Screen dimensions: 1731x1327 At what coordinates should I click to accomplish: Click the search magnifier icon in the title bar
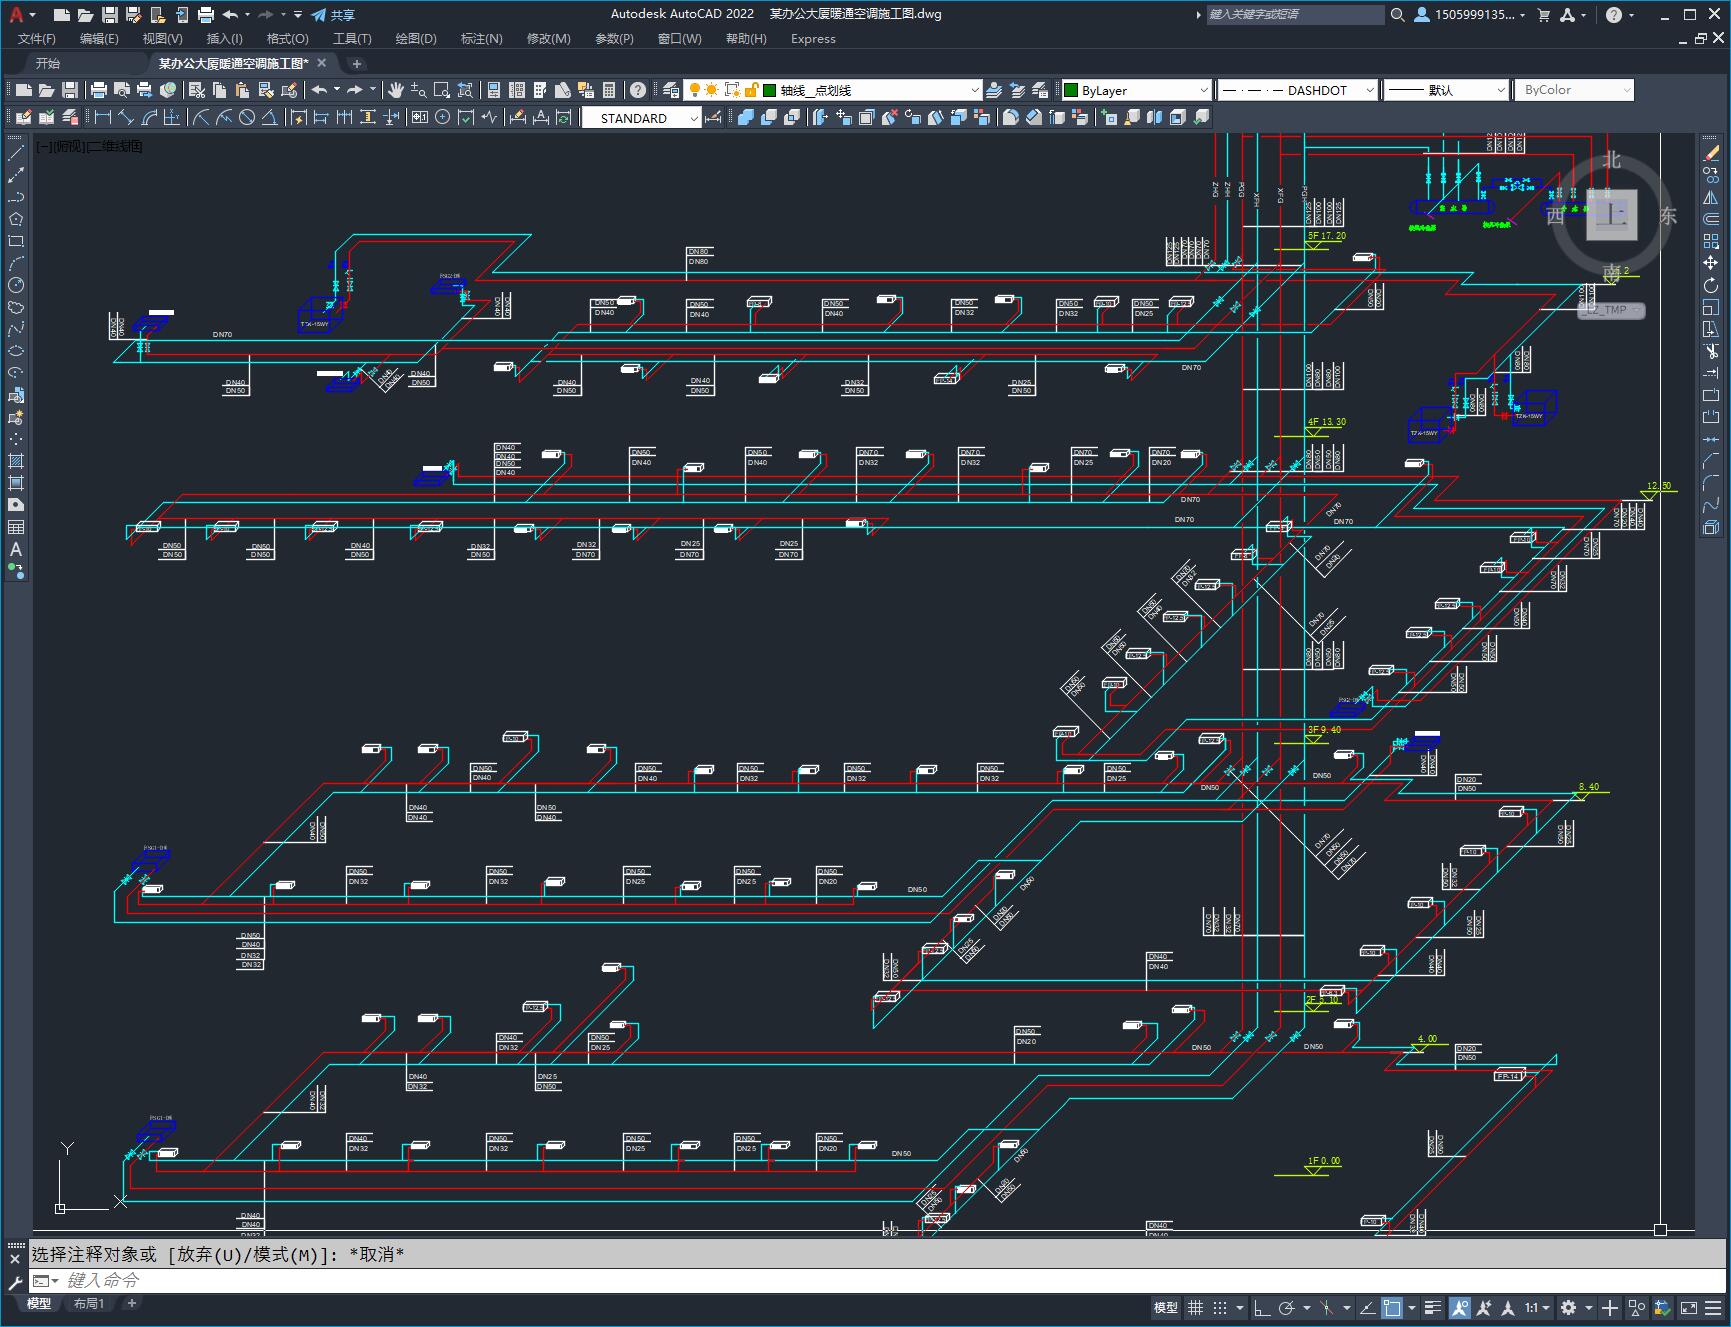(x=1397, y=15)
